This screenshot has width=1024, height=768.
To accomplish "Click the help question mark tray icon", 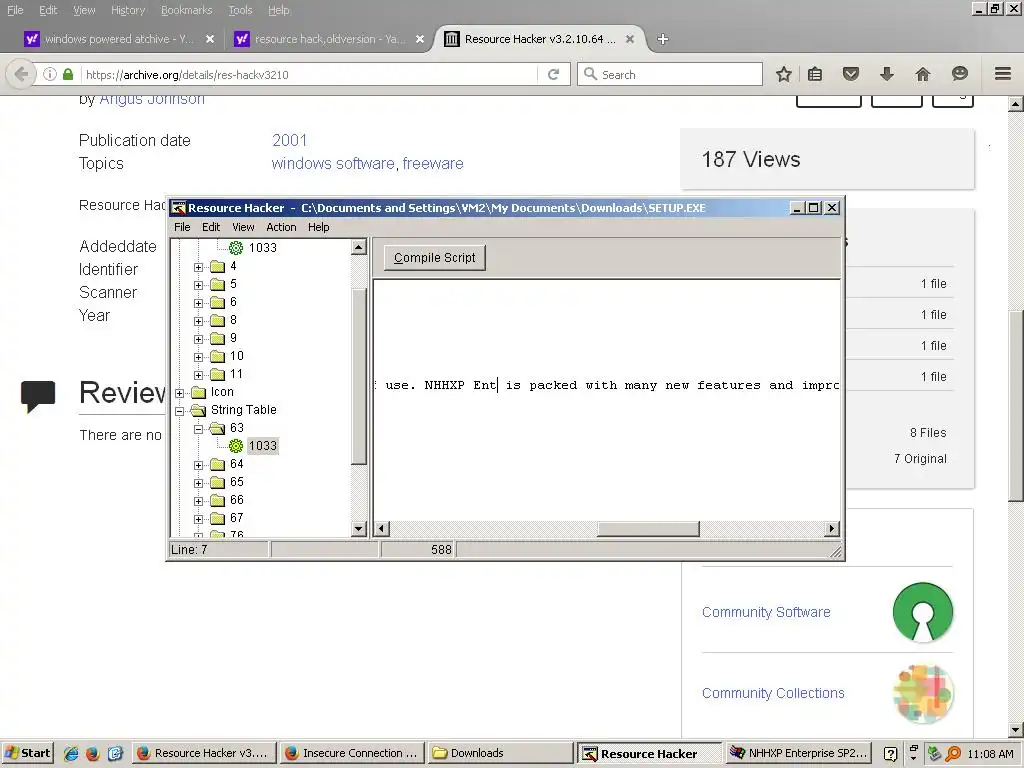I will click(890, 754).
